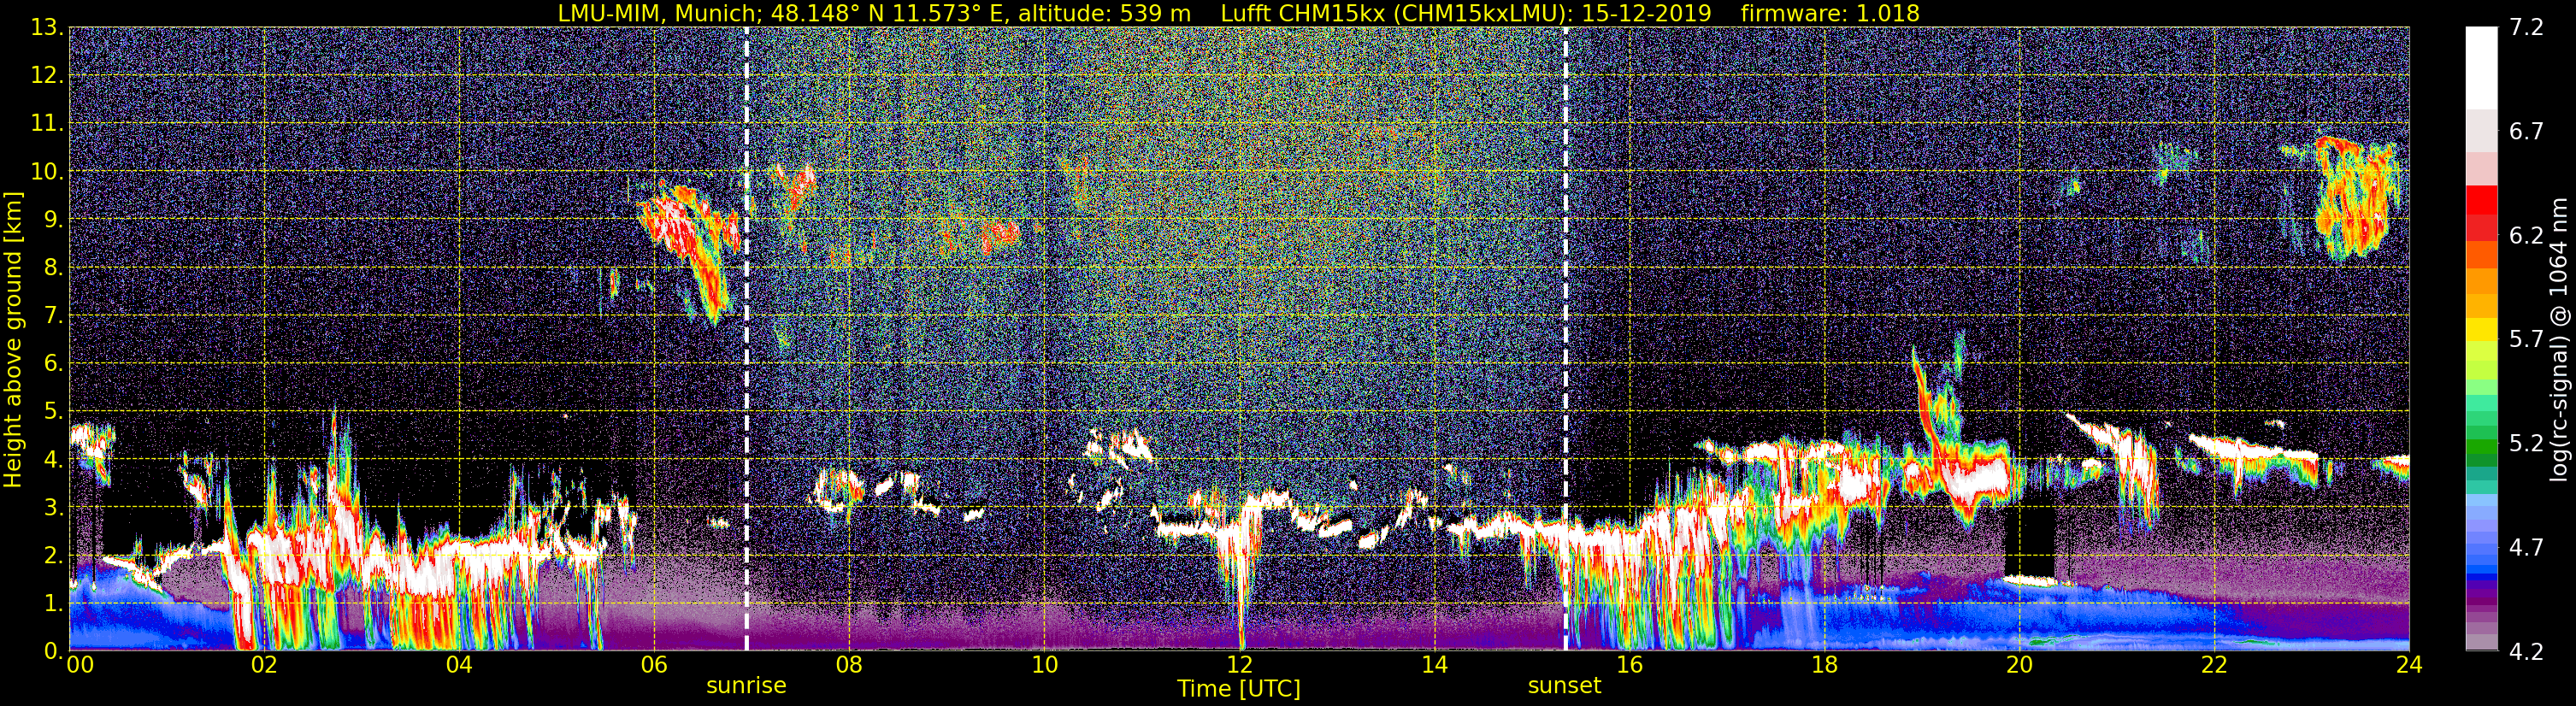The image size is (2576, 706).
Task: Click the y-axis tick label '6.'
Action: pos(54,364)
